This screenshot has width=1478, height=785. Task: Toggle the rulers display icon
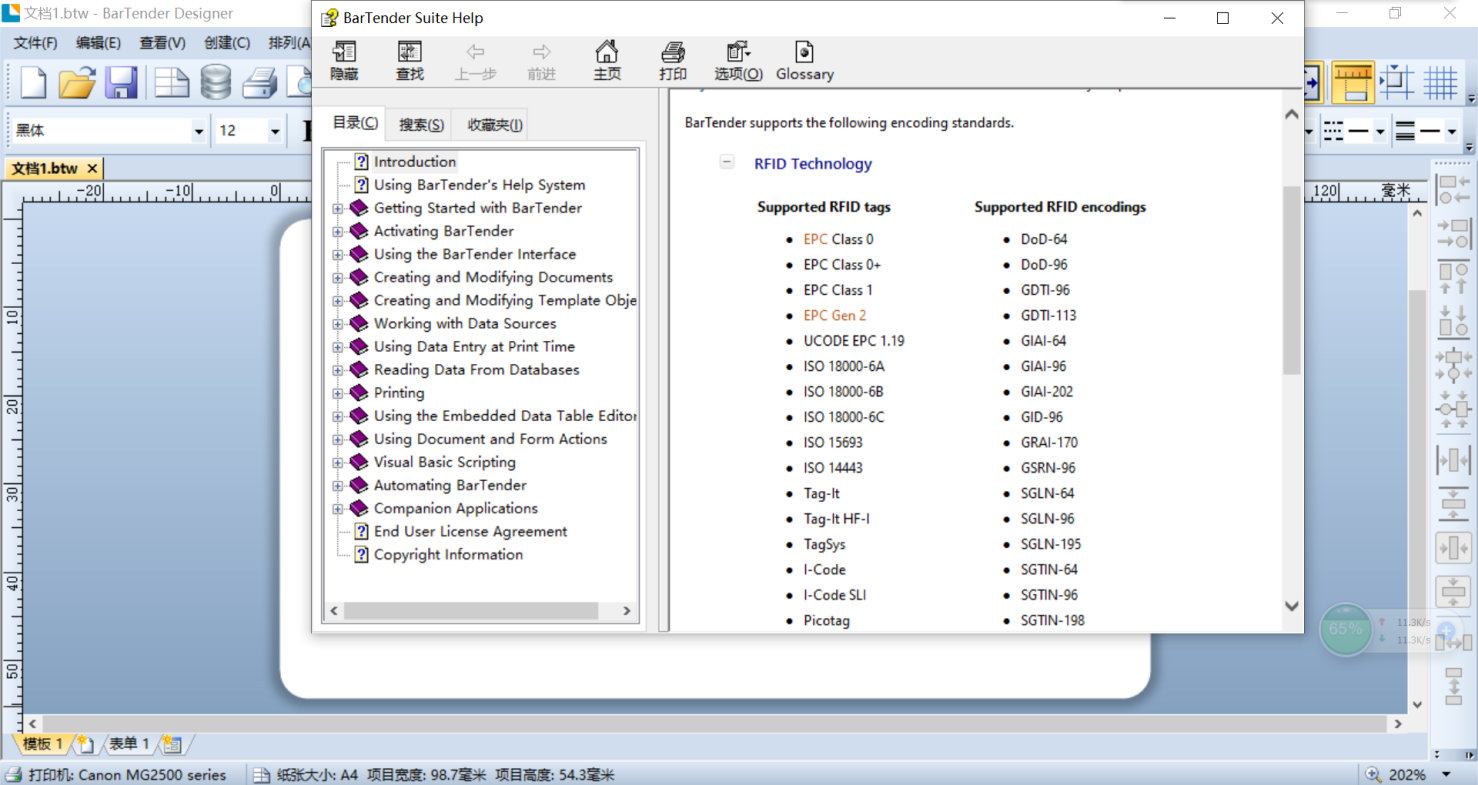(1353, 82)
